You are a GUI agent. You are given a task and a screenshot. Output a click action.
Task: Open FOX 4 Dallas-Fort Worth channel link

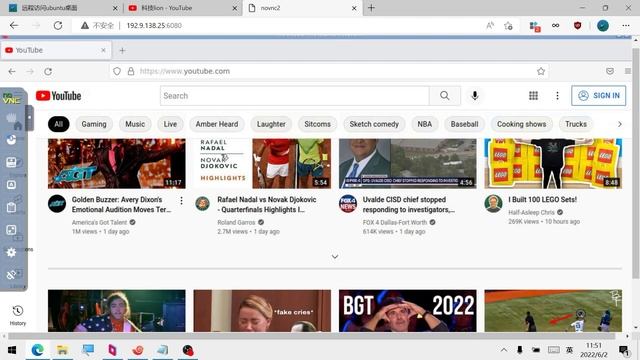(x=395, y=222)
